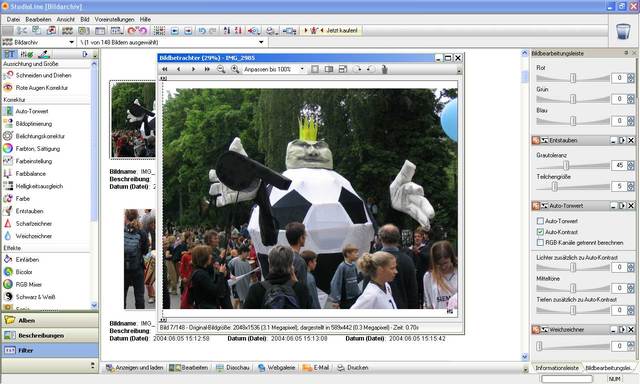Click the Undo arrow in main toolbar

[202, 31]
